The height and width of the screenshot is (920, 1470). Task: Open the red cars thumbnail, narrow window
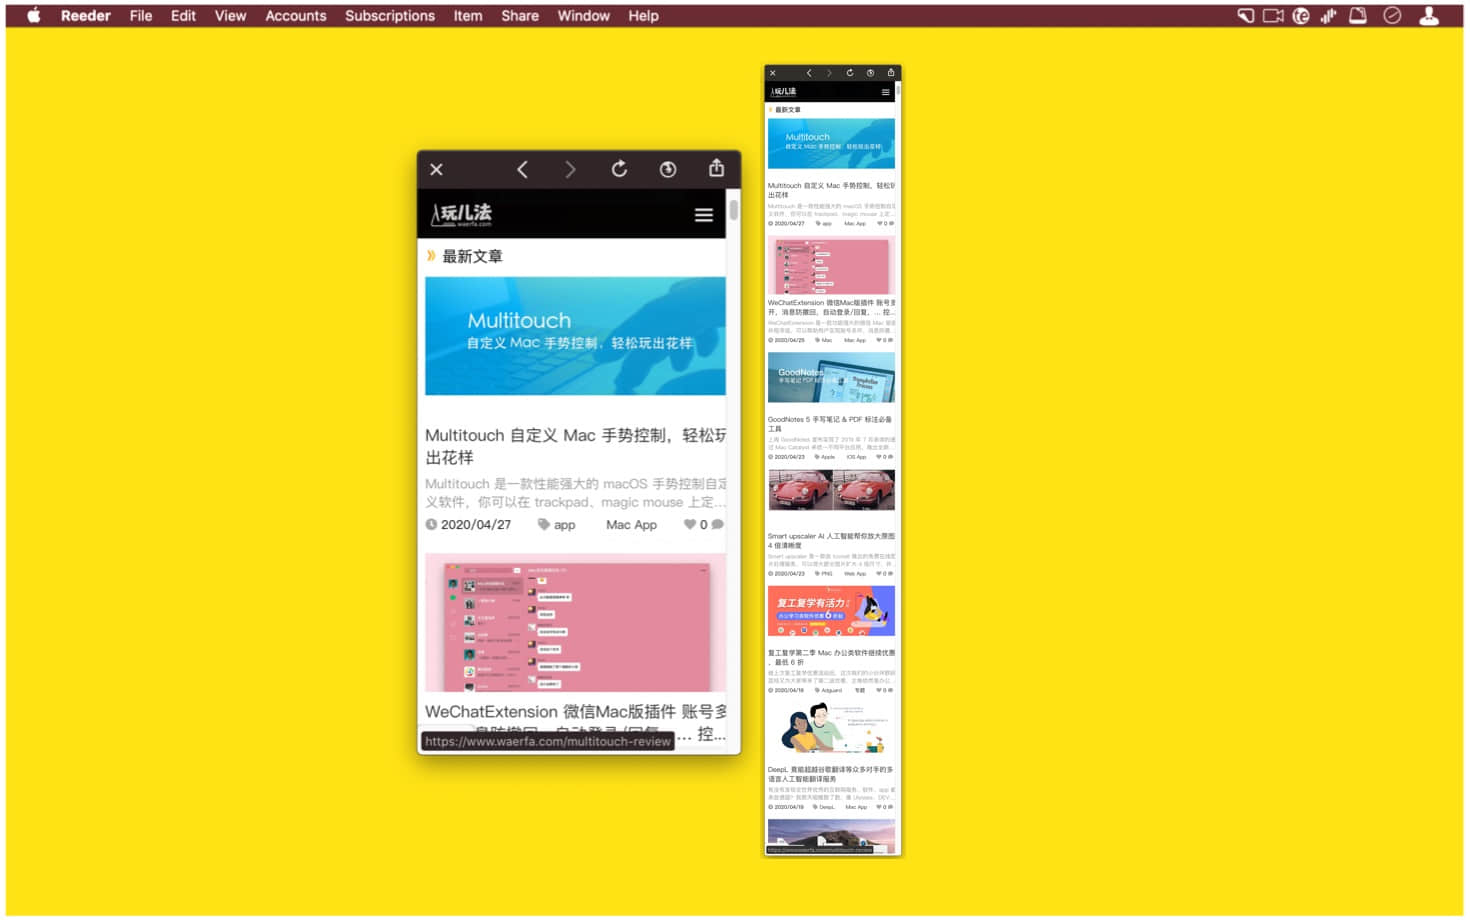(x=831, y=490)
